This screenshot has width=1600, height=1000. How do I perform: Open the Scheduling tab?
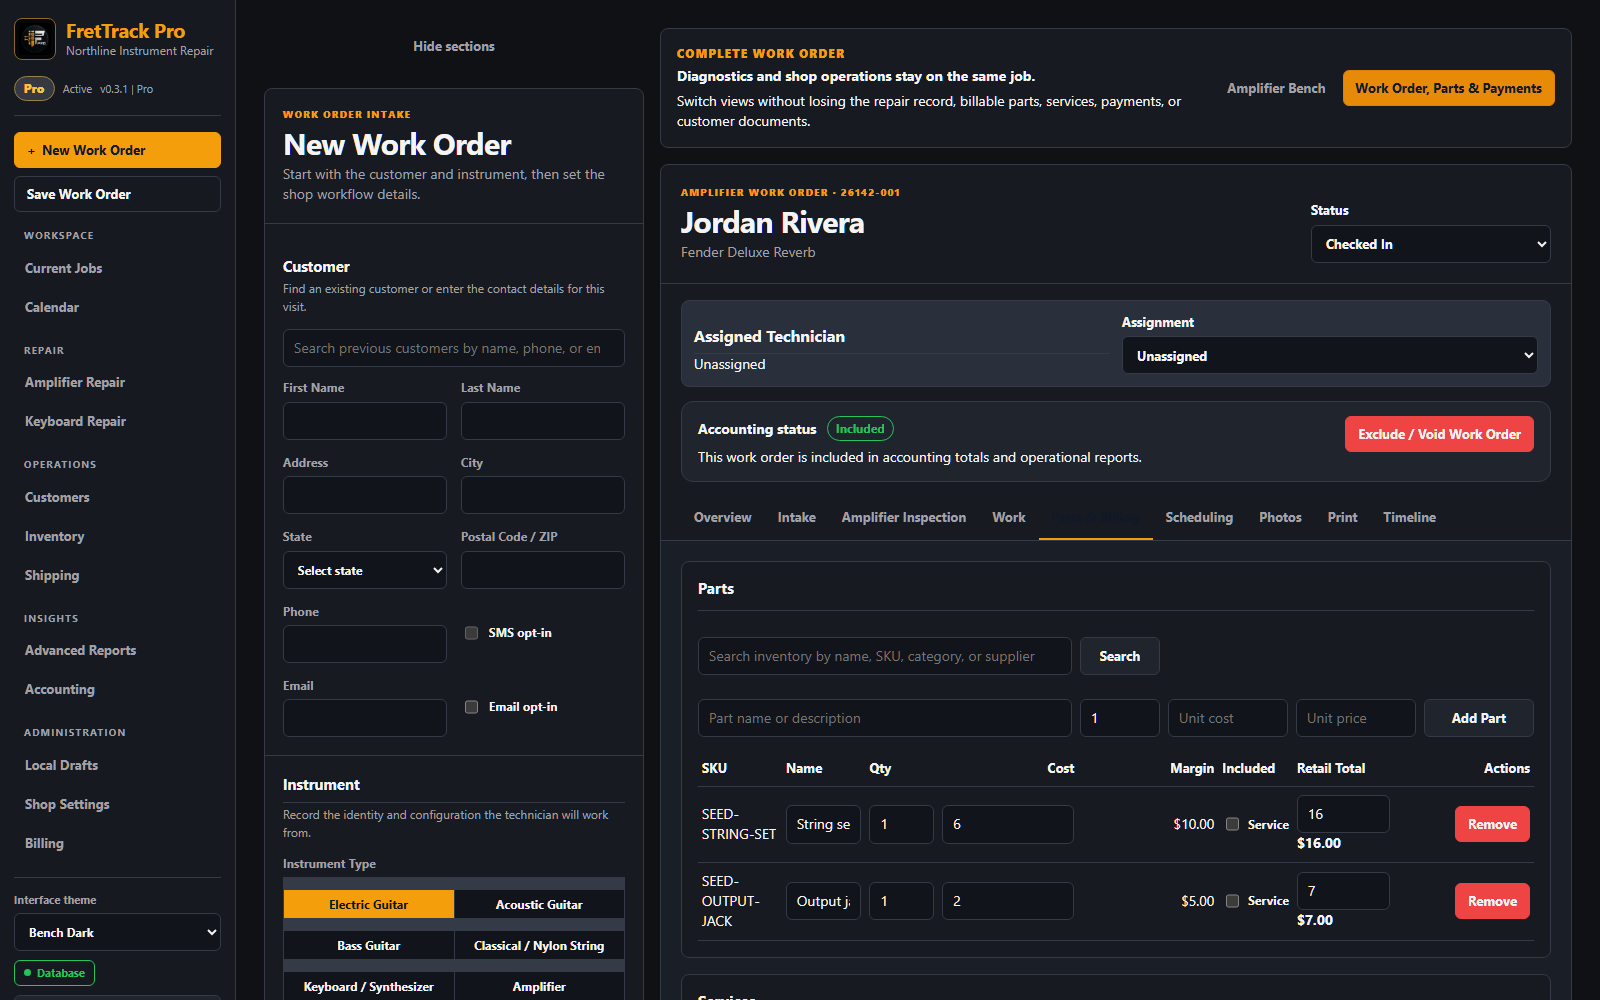pos(1199,517)
